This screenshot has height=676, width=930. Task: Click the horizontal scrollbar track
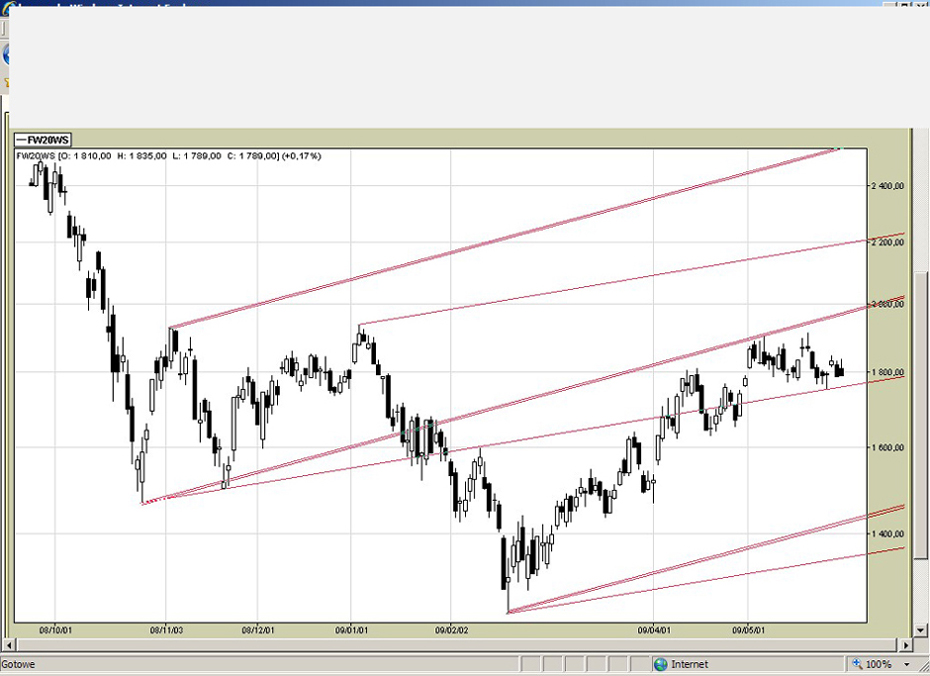point(457,644)
